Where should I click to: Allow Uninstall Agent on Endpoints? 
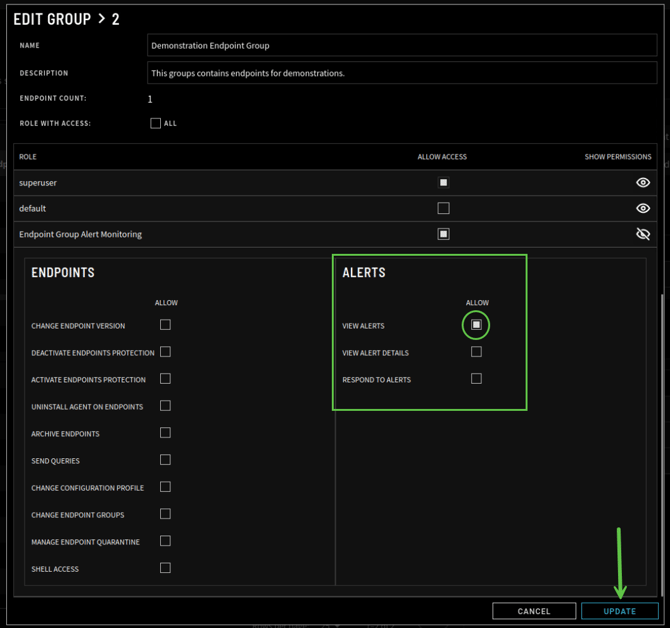165,406
